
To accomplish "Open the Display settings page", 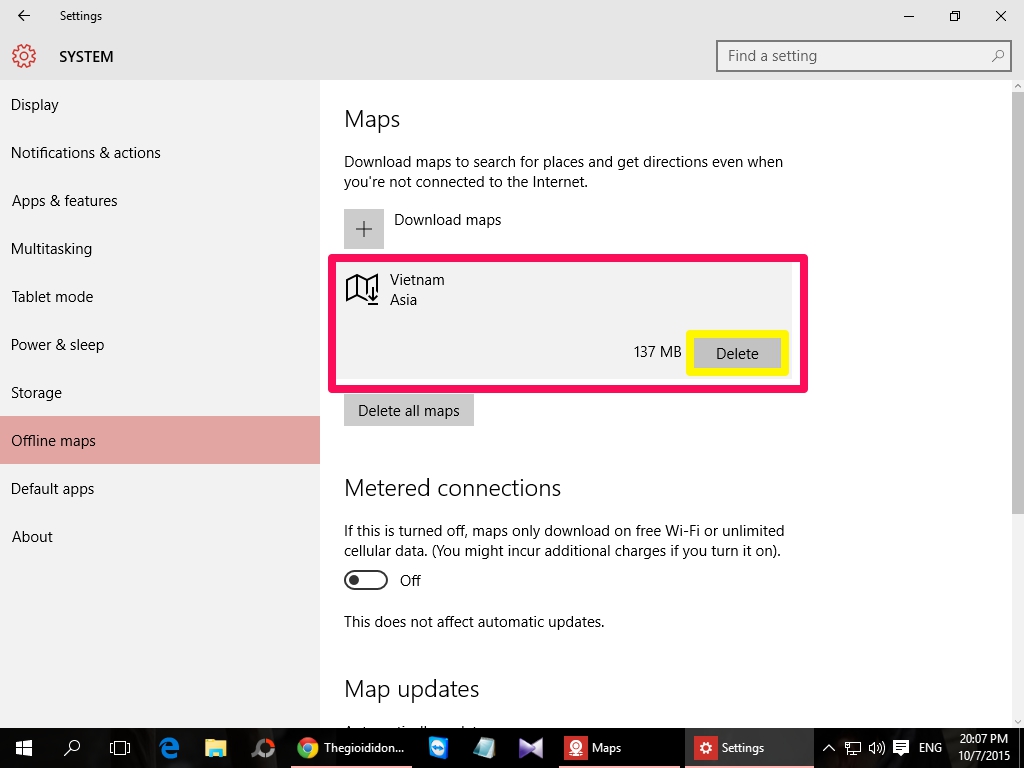I will [160, 104].
